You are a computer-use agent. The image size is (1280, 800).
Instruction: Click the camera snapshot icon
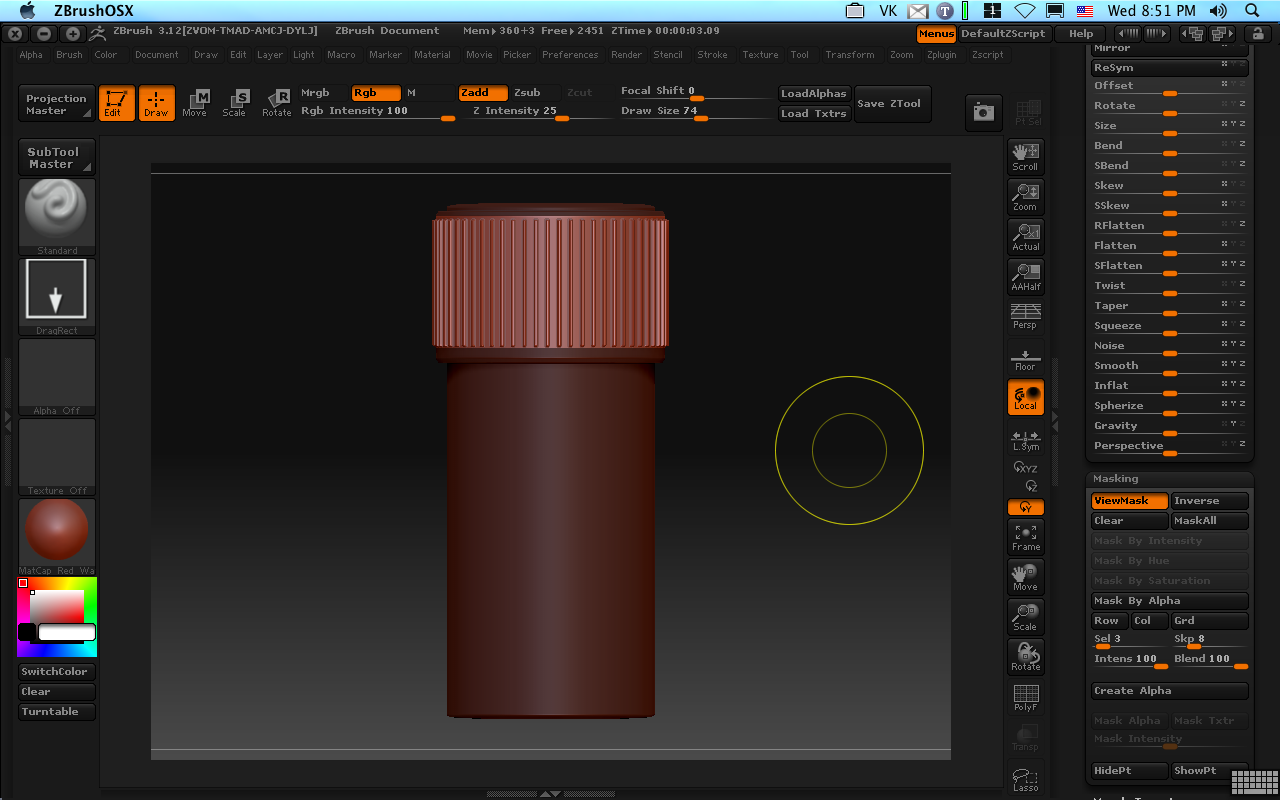point(984,113)
